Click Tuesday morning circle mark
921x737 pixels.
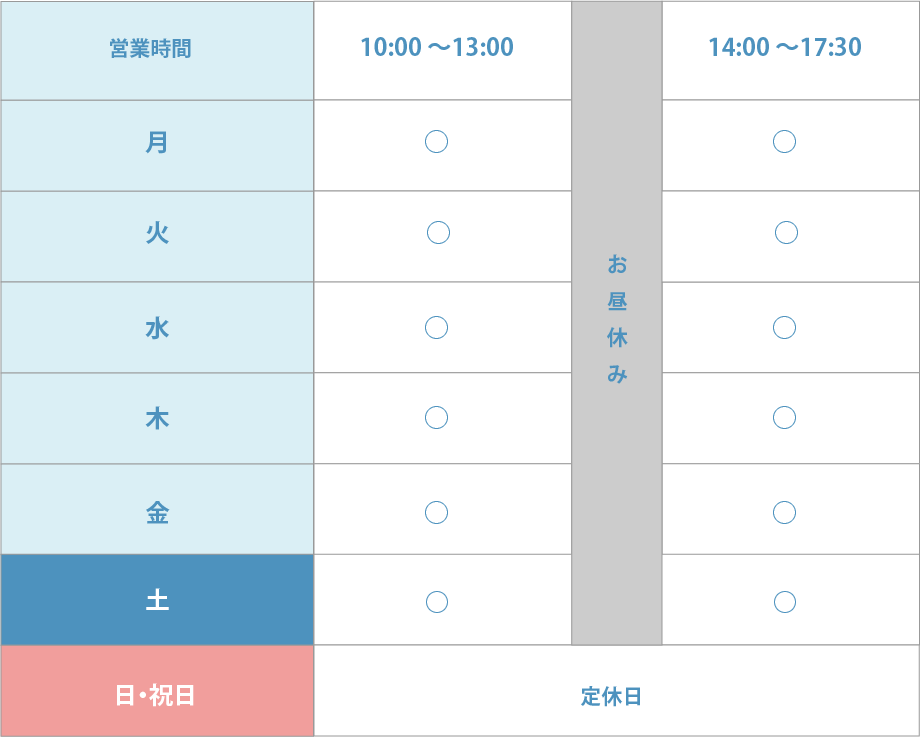[438, 233]
